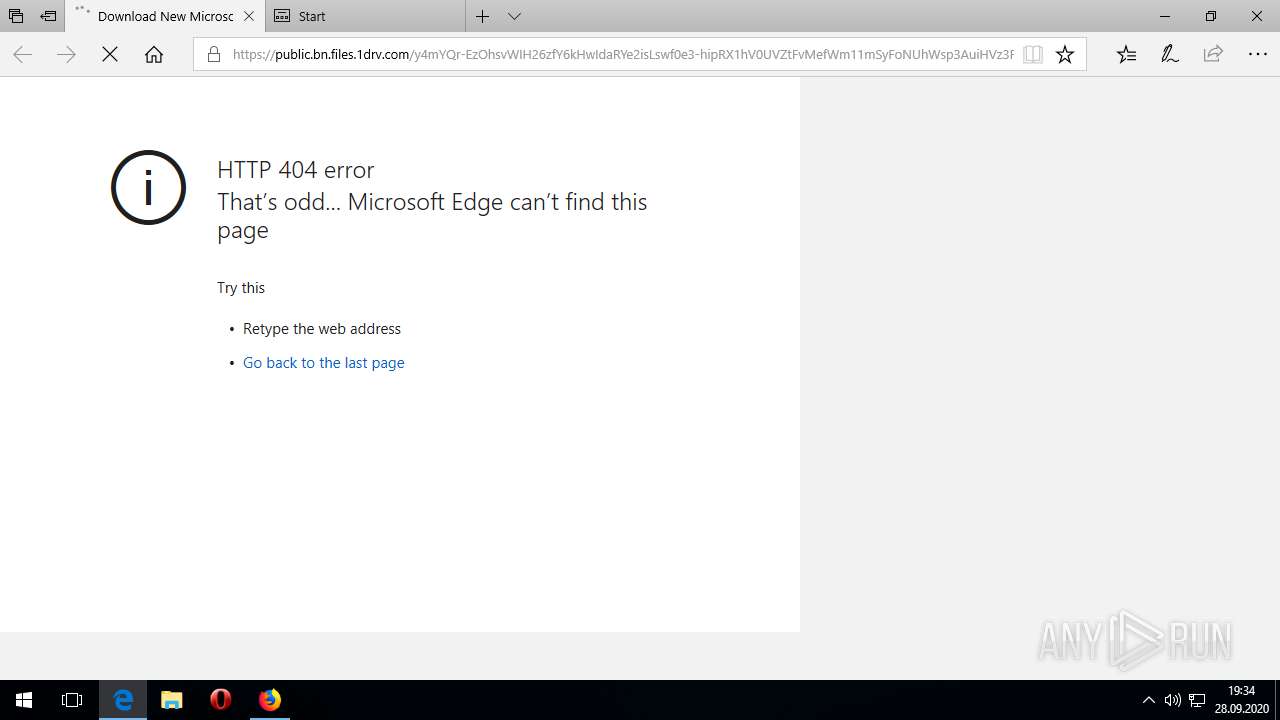Open File Explorer from taskbar
This screenshot has width=1280, height=720.
pyautogui.click(x=172, y=700)
